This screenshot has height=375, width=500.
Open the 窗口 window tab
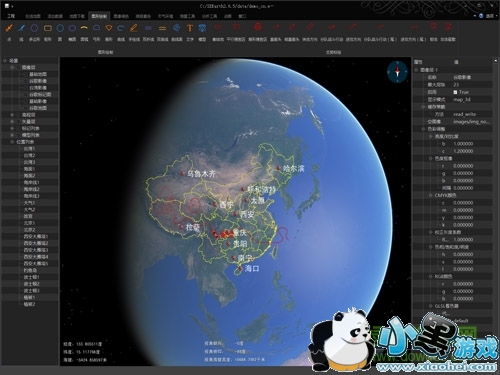[x=242, y=16]
